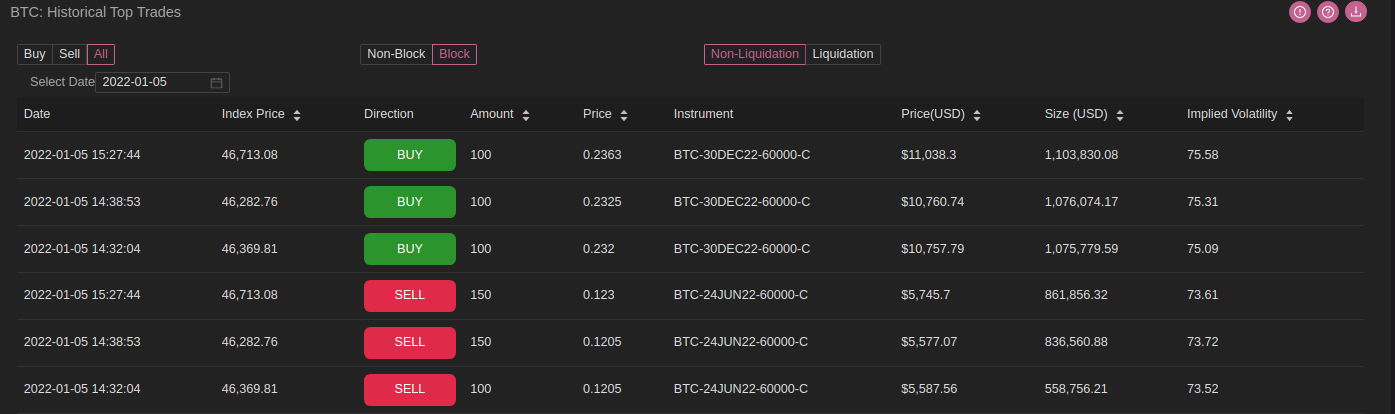Viewport: 1395px width, 414px height.
Task: Click size value 1,075,779.59
Action: [1081, 249]
